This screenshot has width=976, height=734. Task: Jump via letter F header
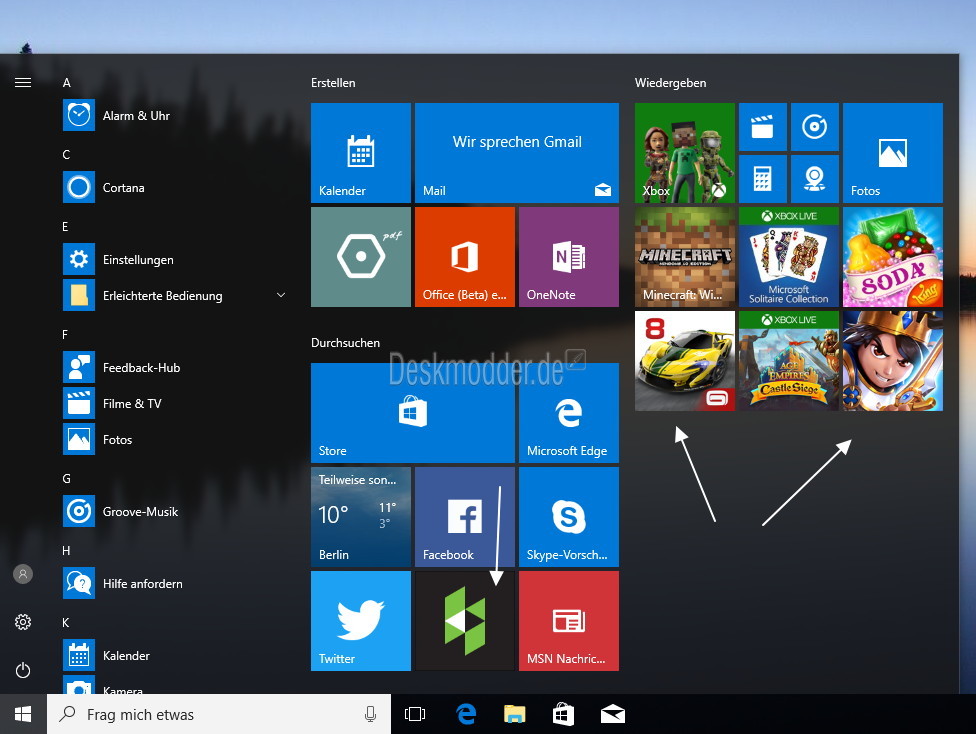[x=65, y=335]
